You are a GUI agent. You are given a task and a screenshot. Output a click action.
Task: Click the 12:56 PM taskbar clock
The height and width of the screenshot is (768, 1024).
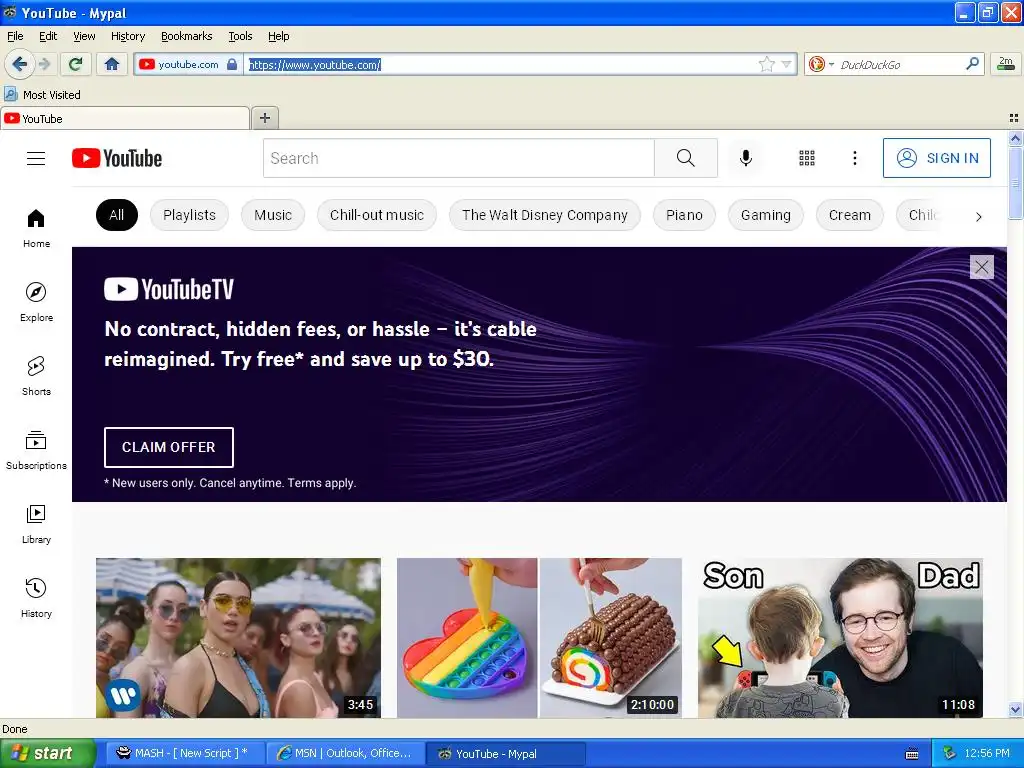click(987, 754)
